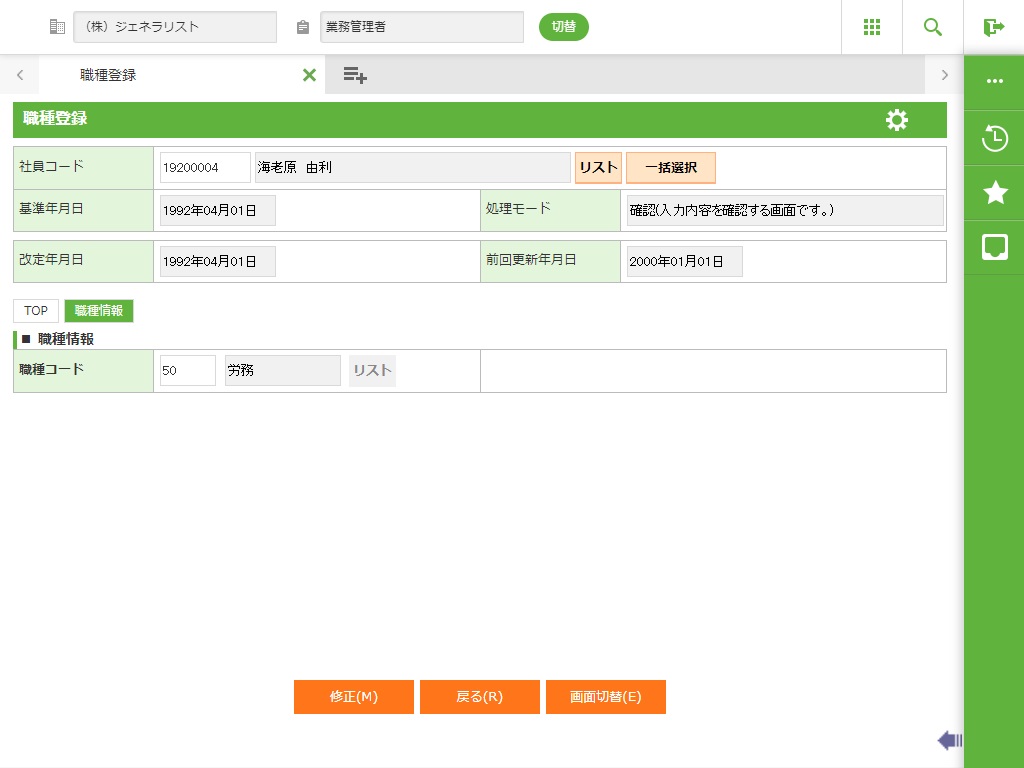Switch to the TOP tab

tap(36, 311)
